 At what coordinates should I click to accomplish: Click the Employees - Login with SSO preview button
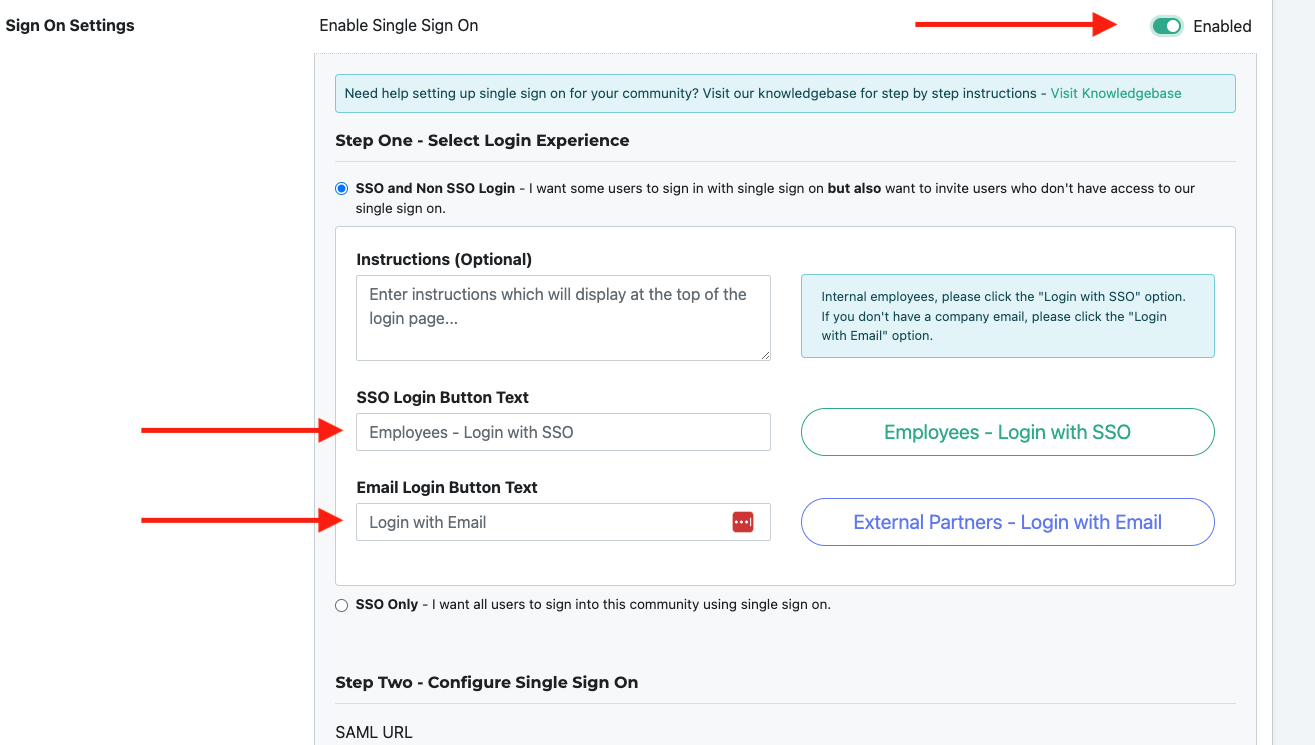[1007, 431]
